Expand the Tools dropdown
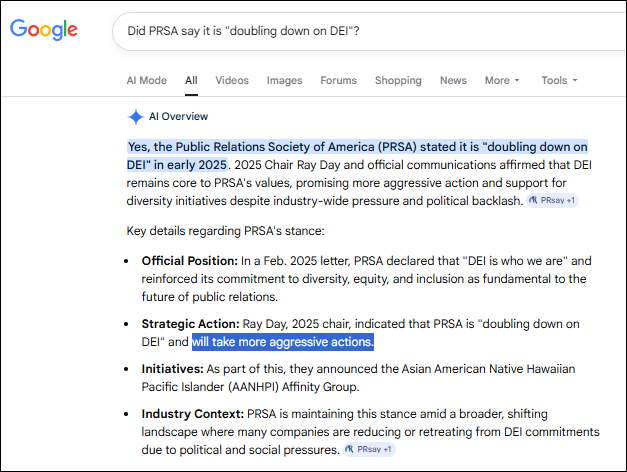The width and height of the screenshot is (627, 472). tap(558, 80)
